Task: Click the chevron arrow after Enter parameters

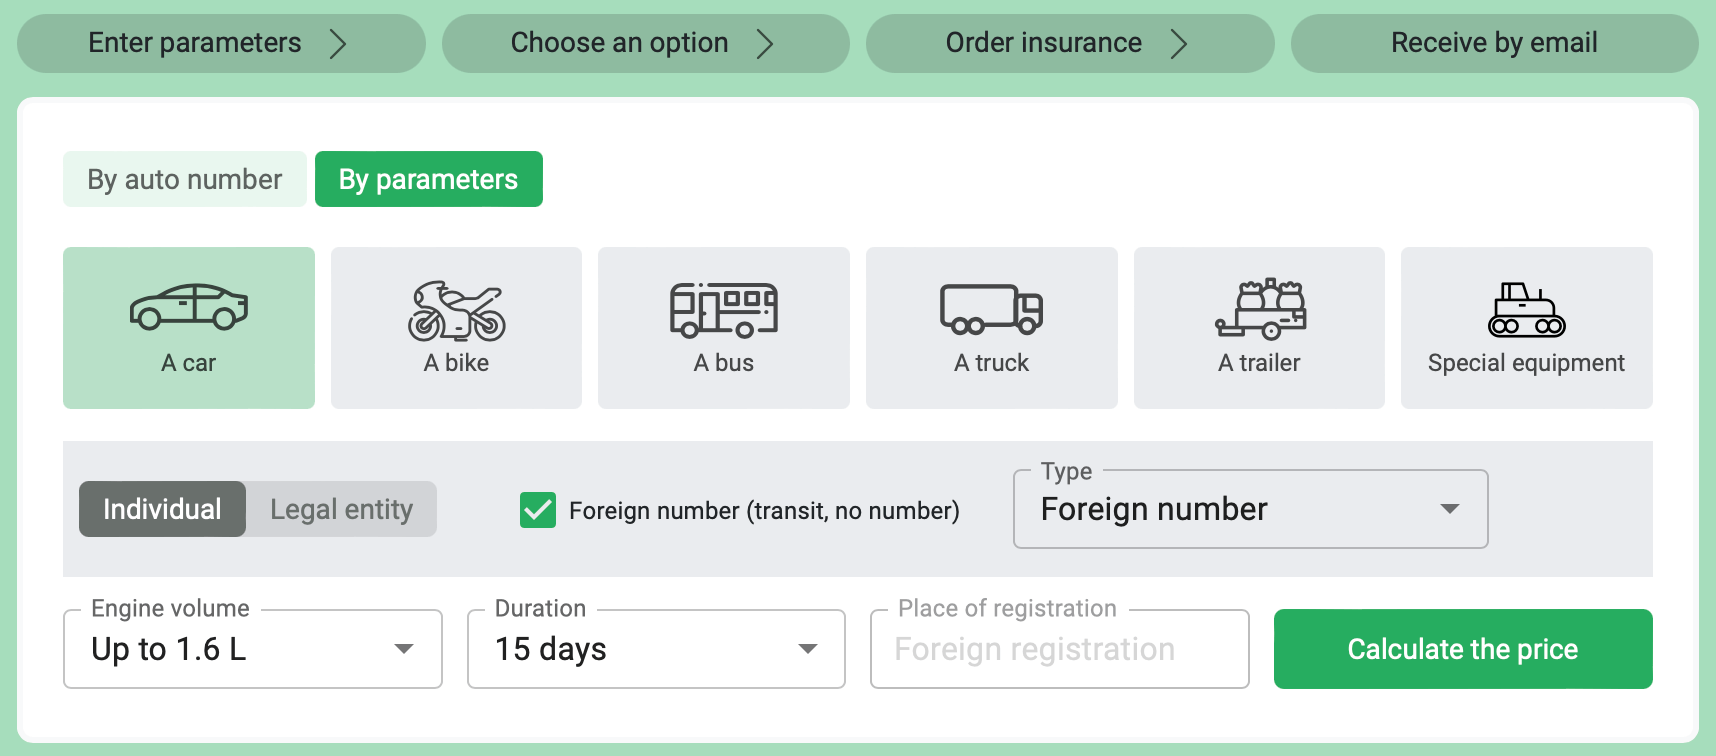Action: click(x=338, y=44)
